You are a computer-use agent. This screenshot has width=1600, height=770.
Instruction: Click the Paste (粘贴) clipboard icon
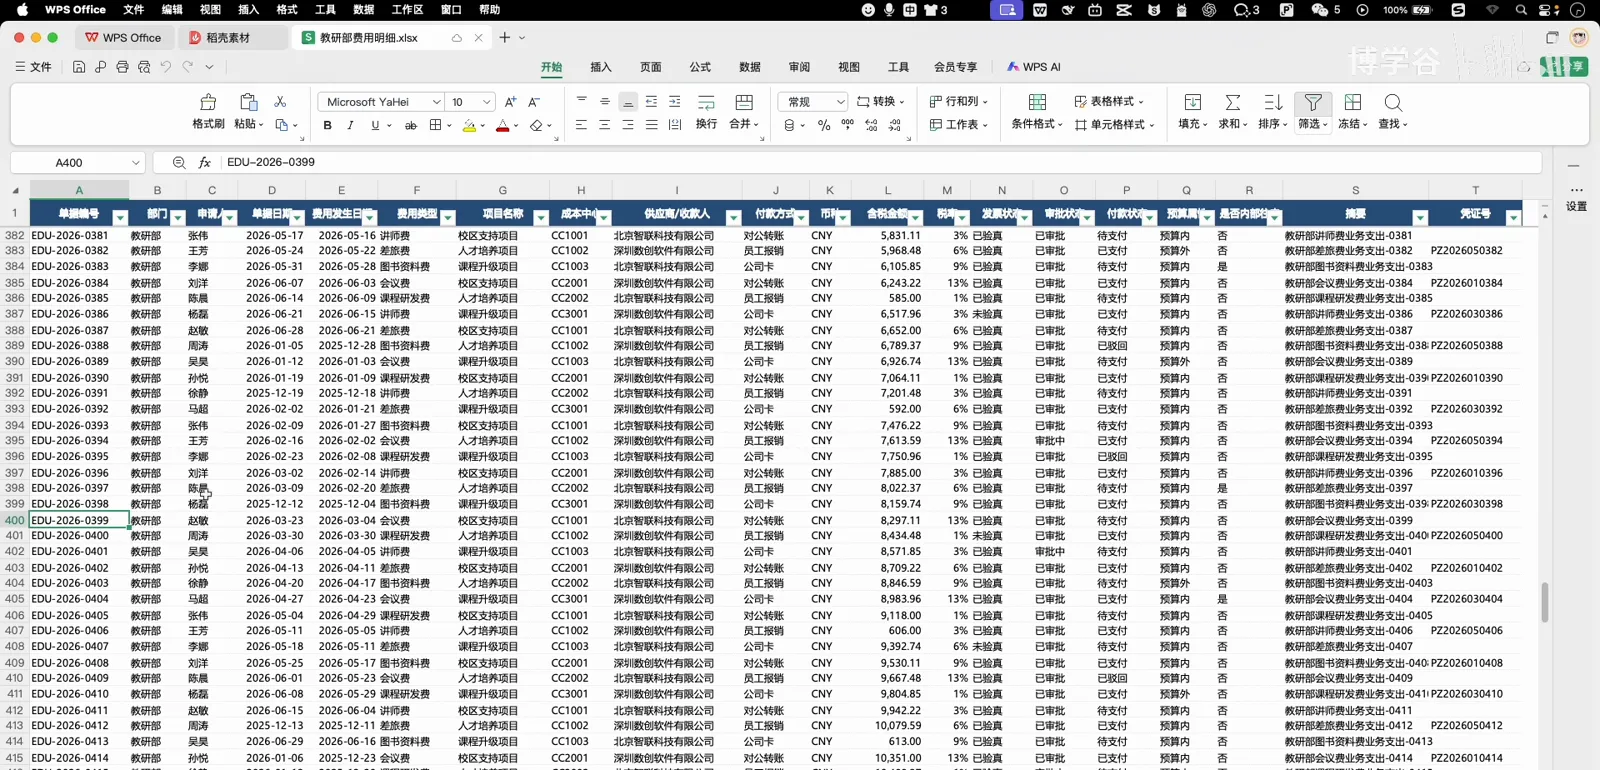(x=248, y=102)
